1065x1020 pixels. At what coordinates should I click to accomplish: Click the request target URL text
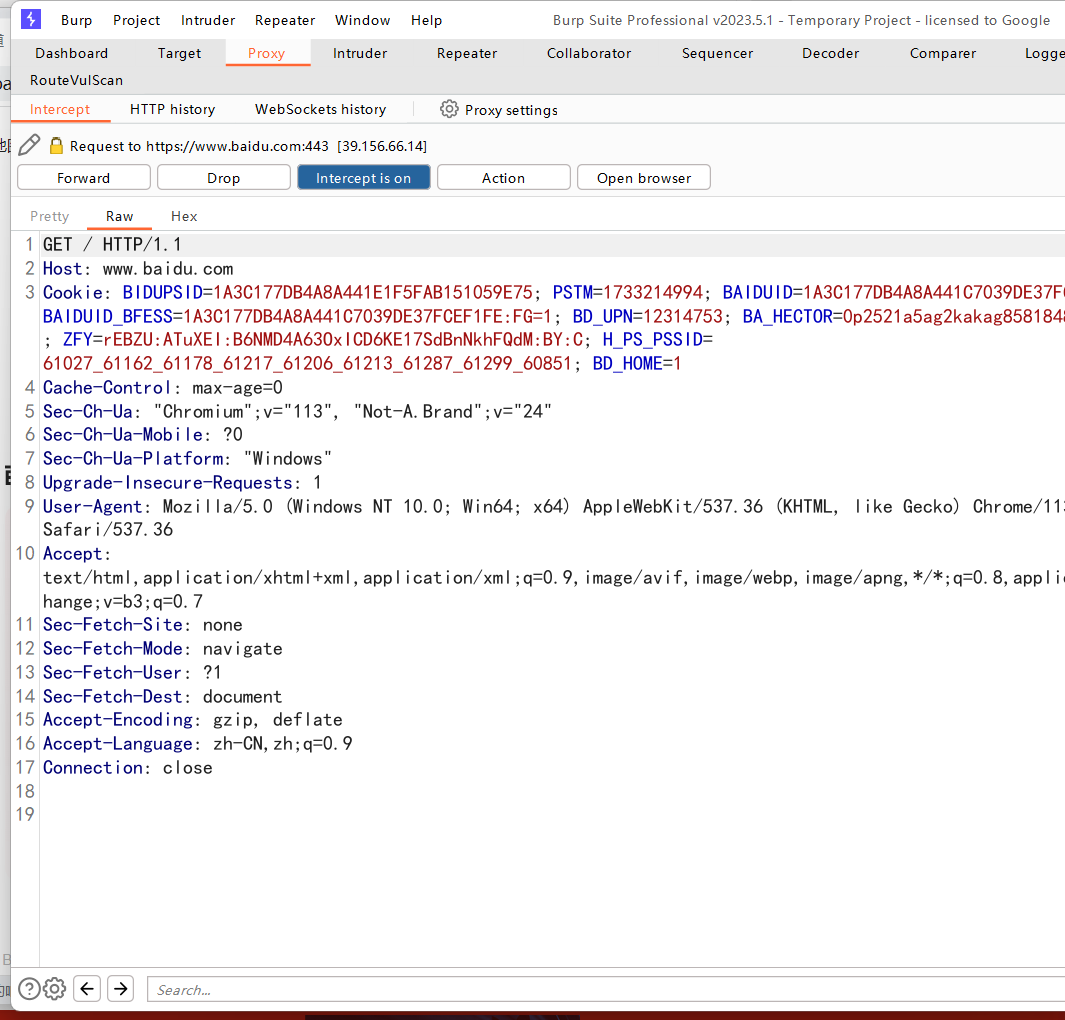tap(237, 146)
